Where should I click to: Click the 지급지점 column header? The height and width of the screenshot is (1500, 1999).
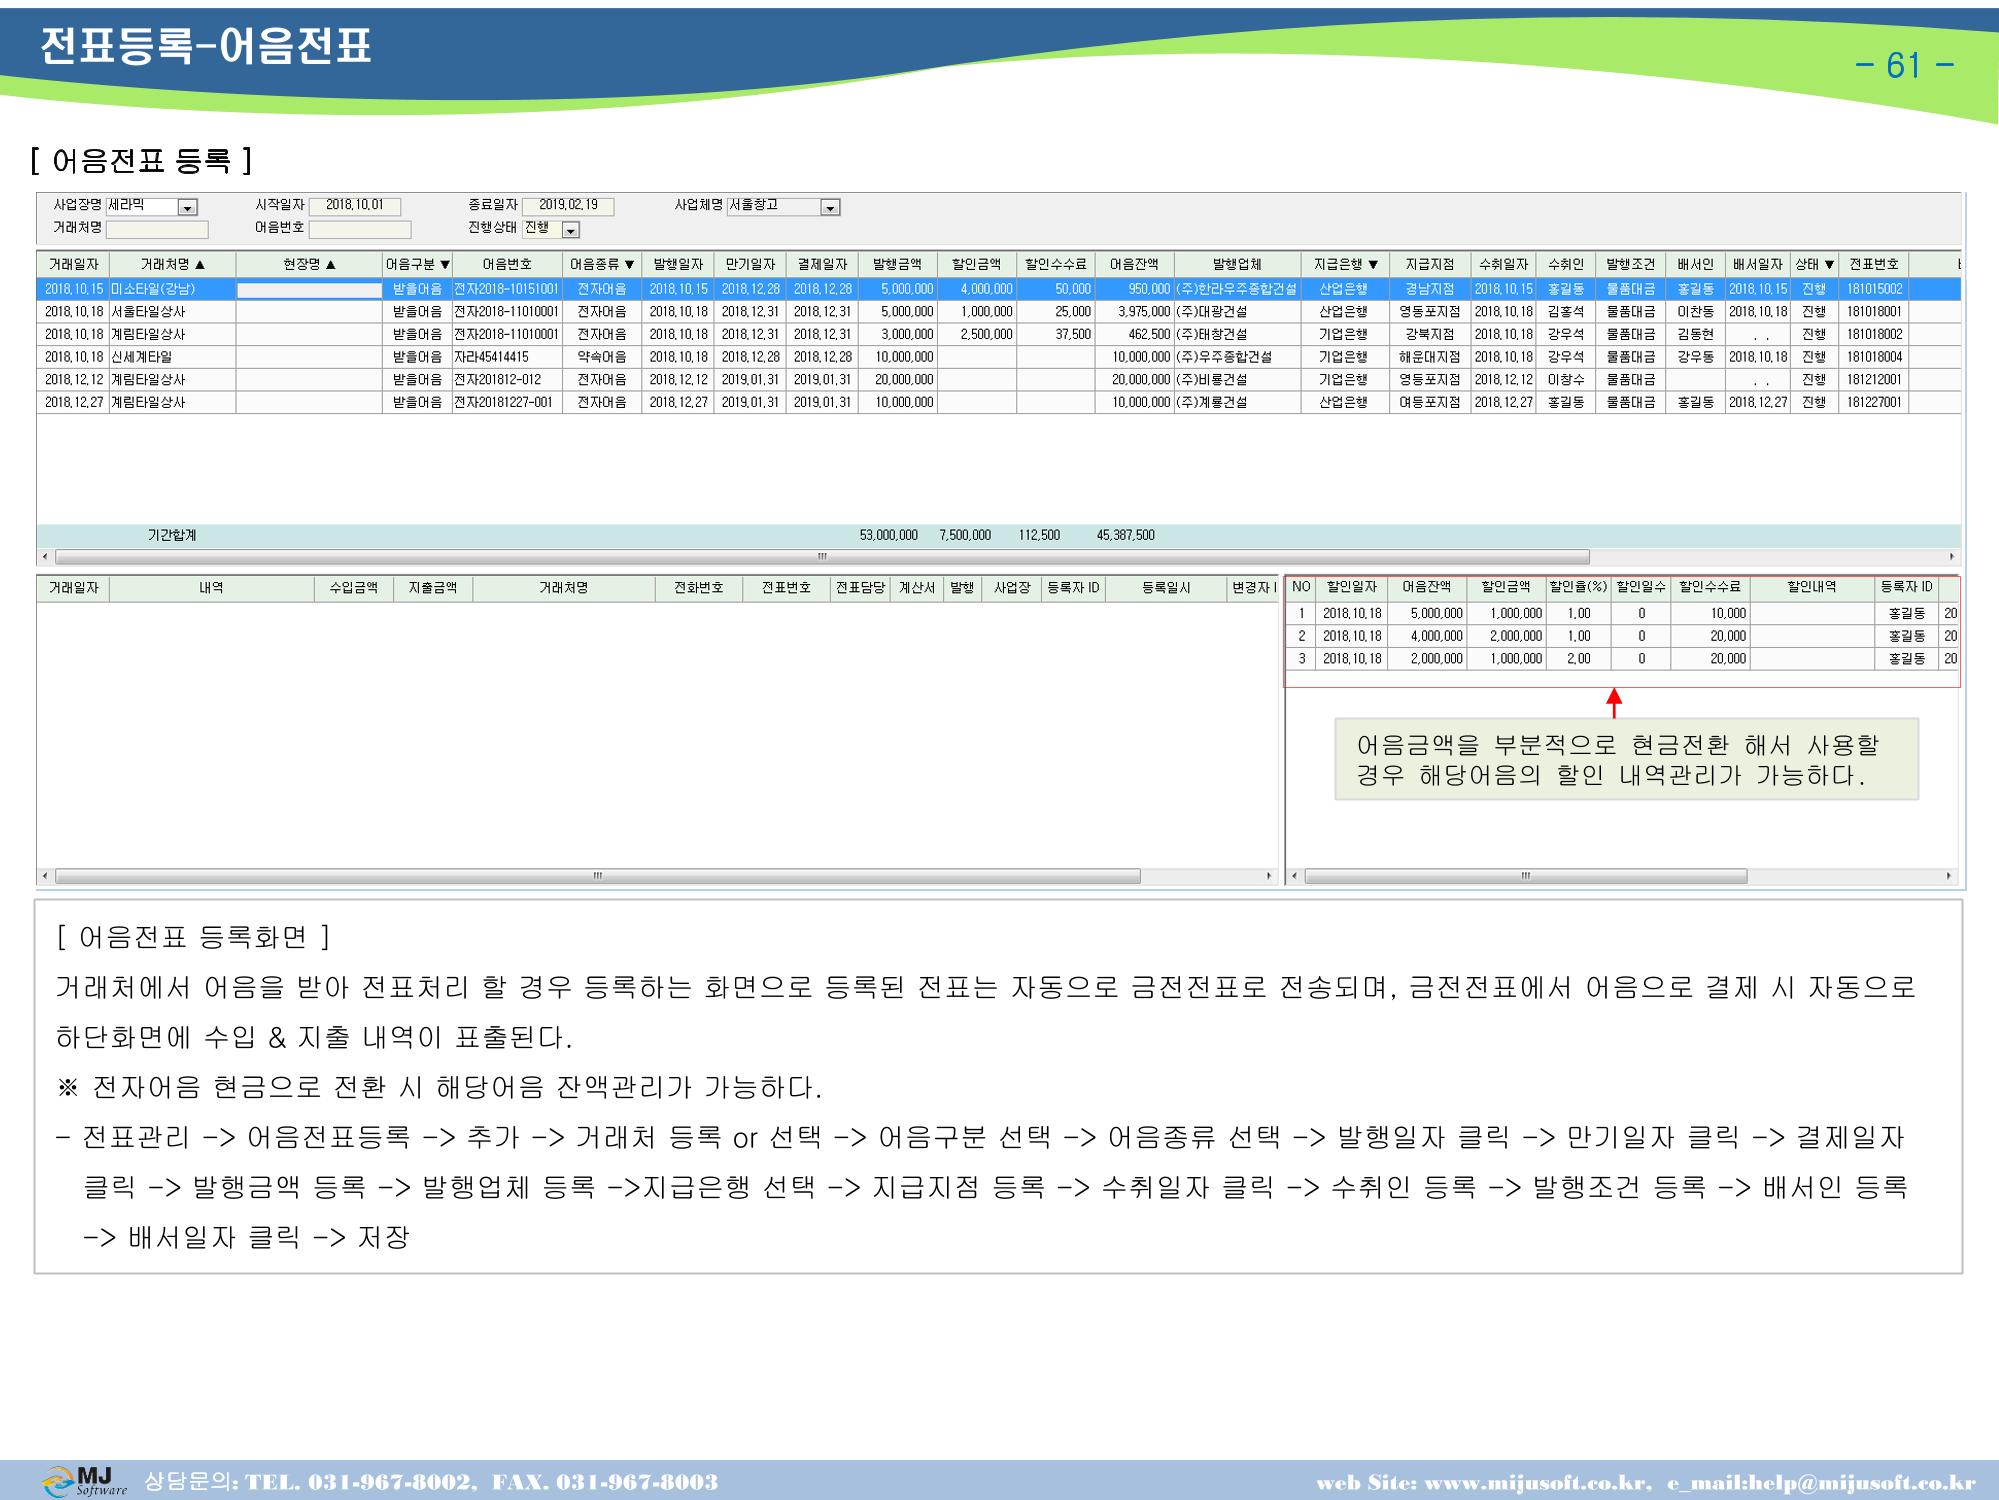coord(1430,265)
